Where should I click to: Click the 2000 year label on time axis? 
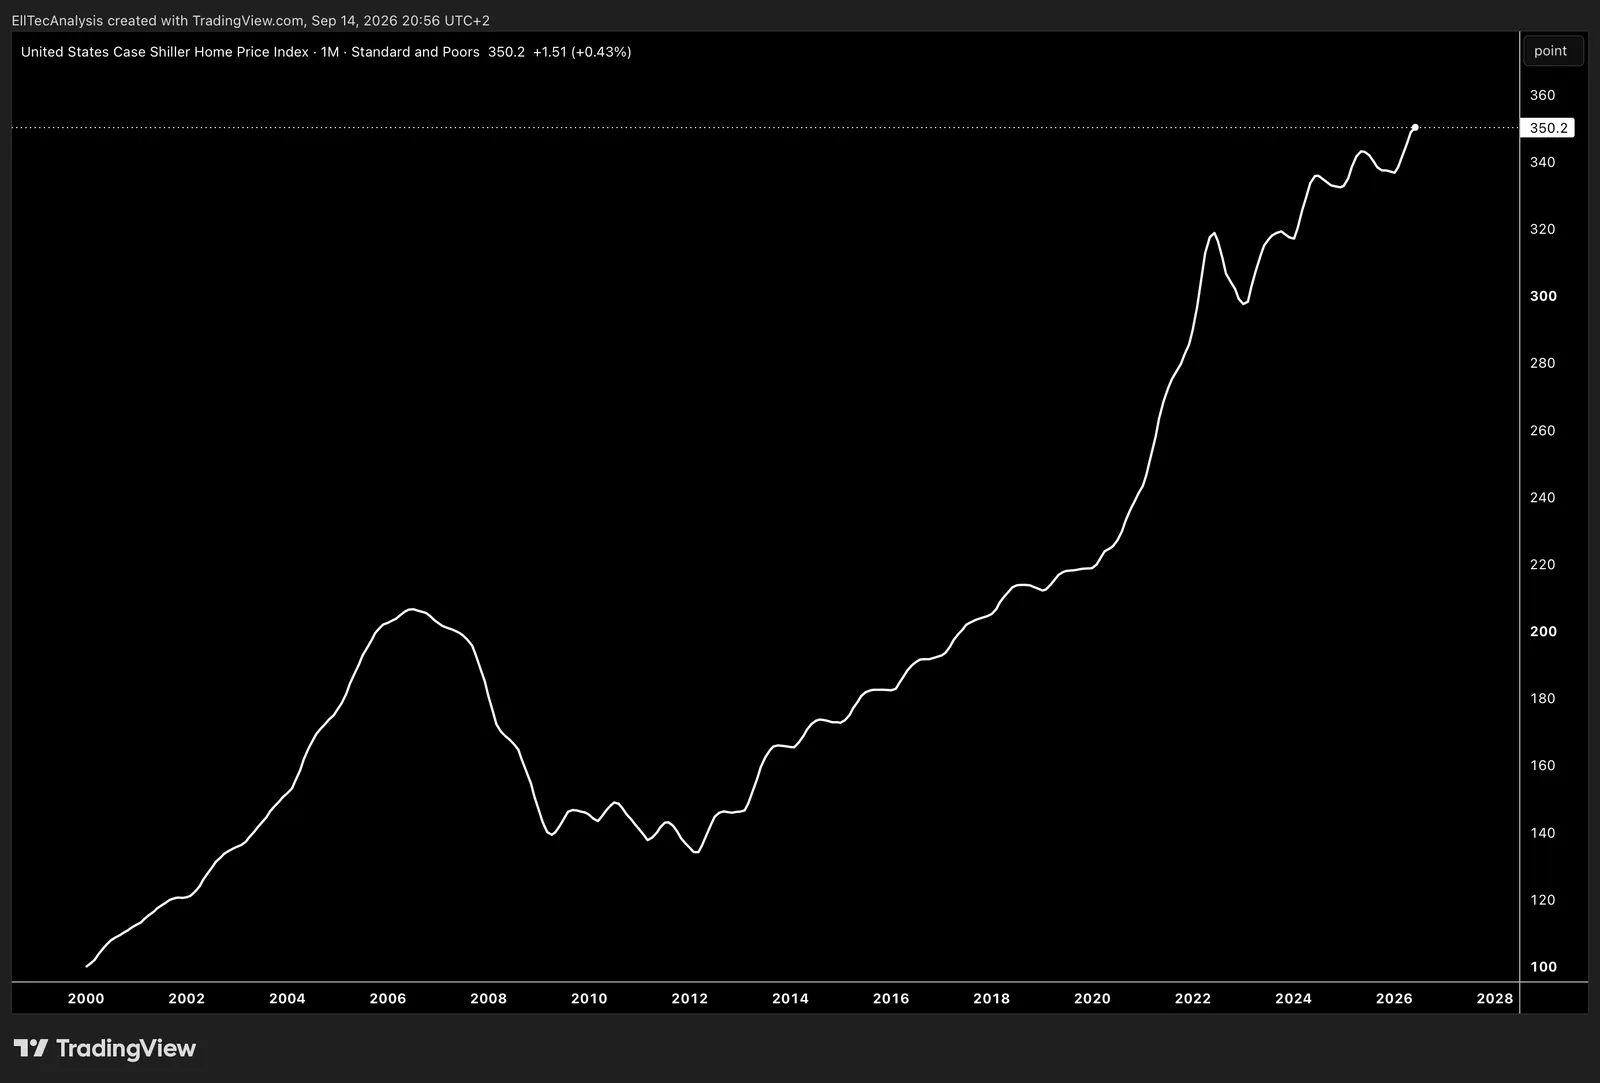(x=86, y=998)
